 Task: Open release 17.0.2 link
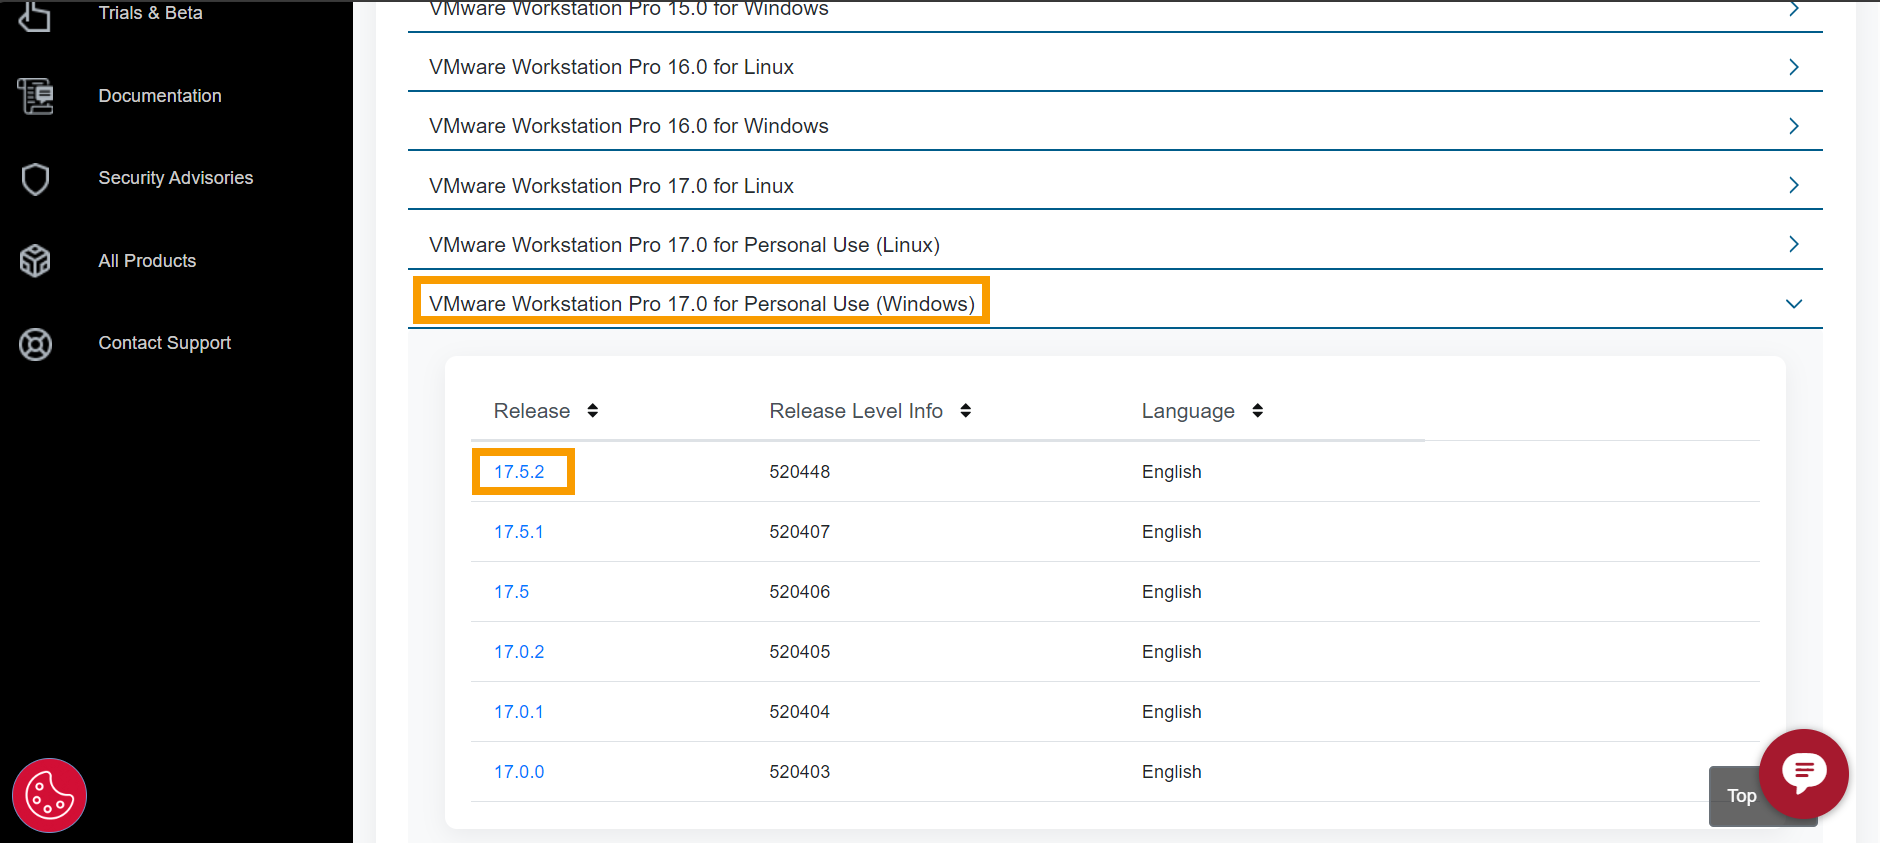519,652
